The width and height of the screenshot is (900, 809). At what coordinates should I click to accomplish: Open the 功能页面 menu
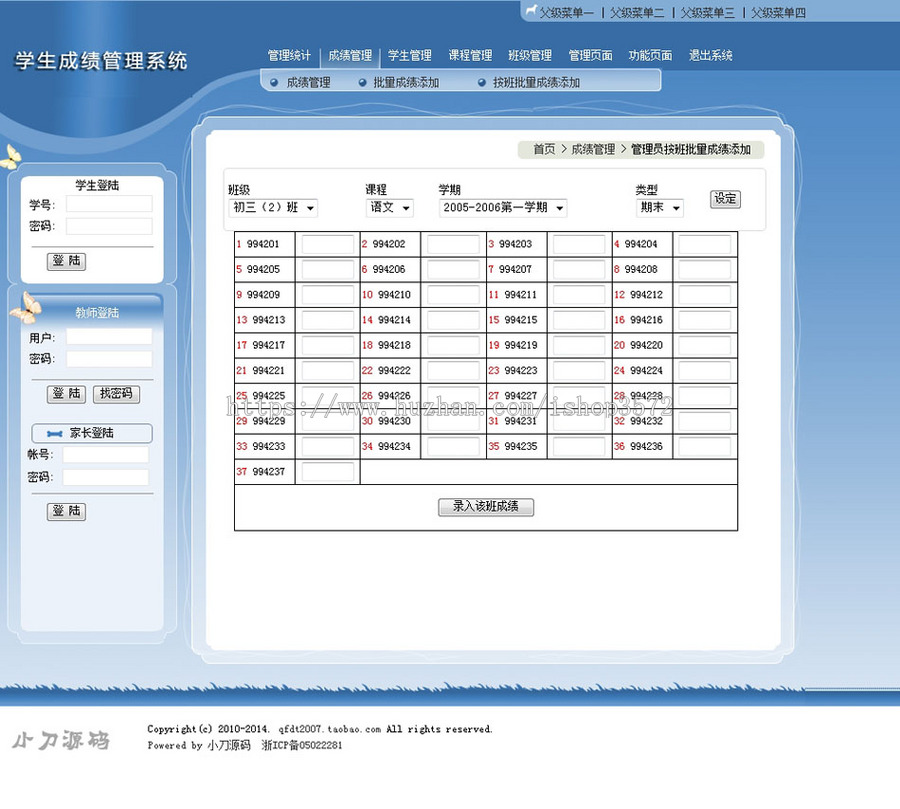pyautogui.click(x=650, y=56)
